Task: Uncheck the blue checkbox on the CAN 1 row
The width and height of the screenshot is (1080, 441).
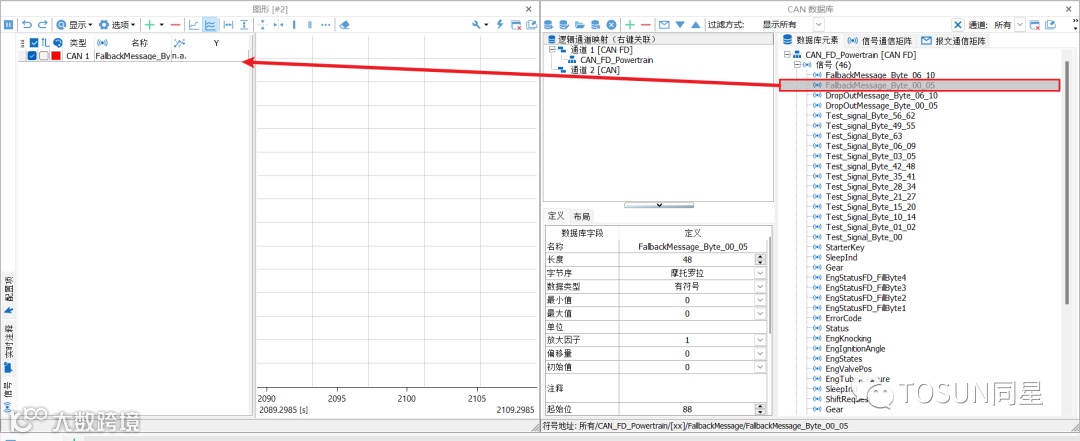Action: click(x=32, y=56)
